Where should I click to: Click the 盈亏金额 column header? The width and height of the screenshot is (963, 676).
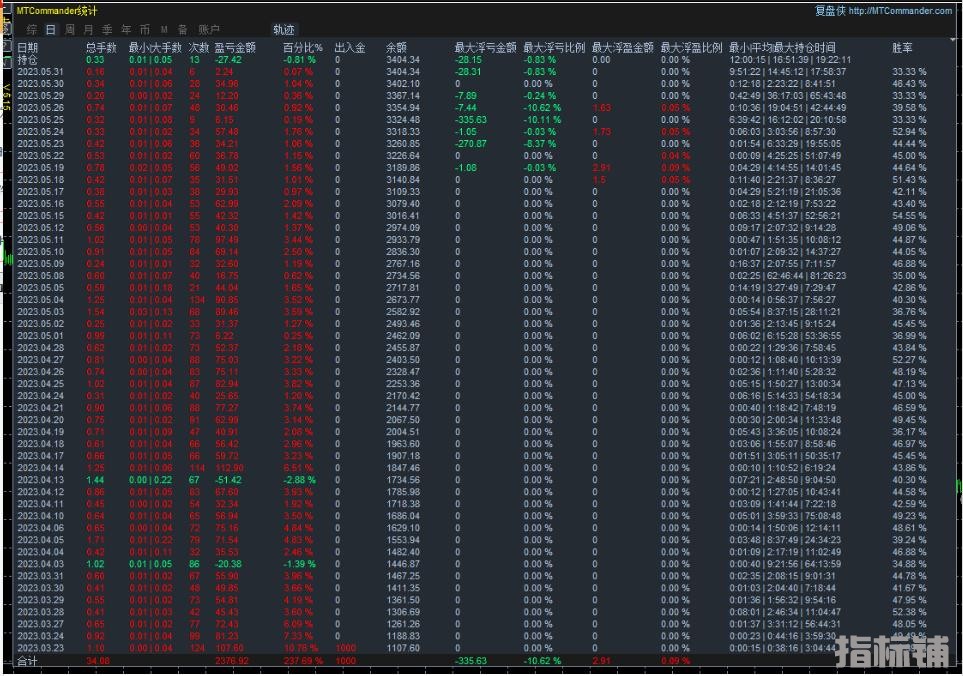coord(235,47)
